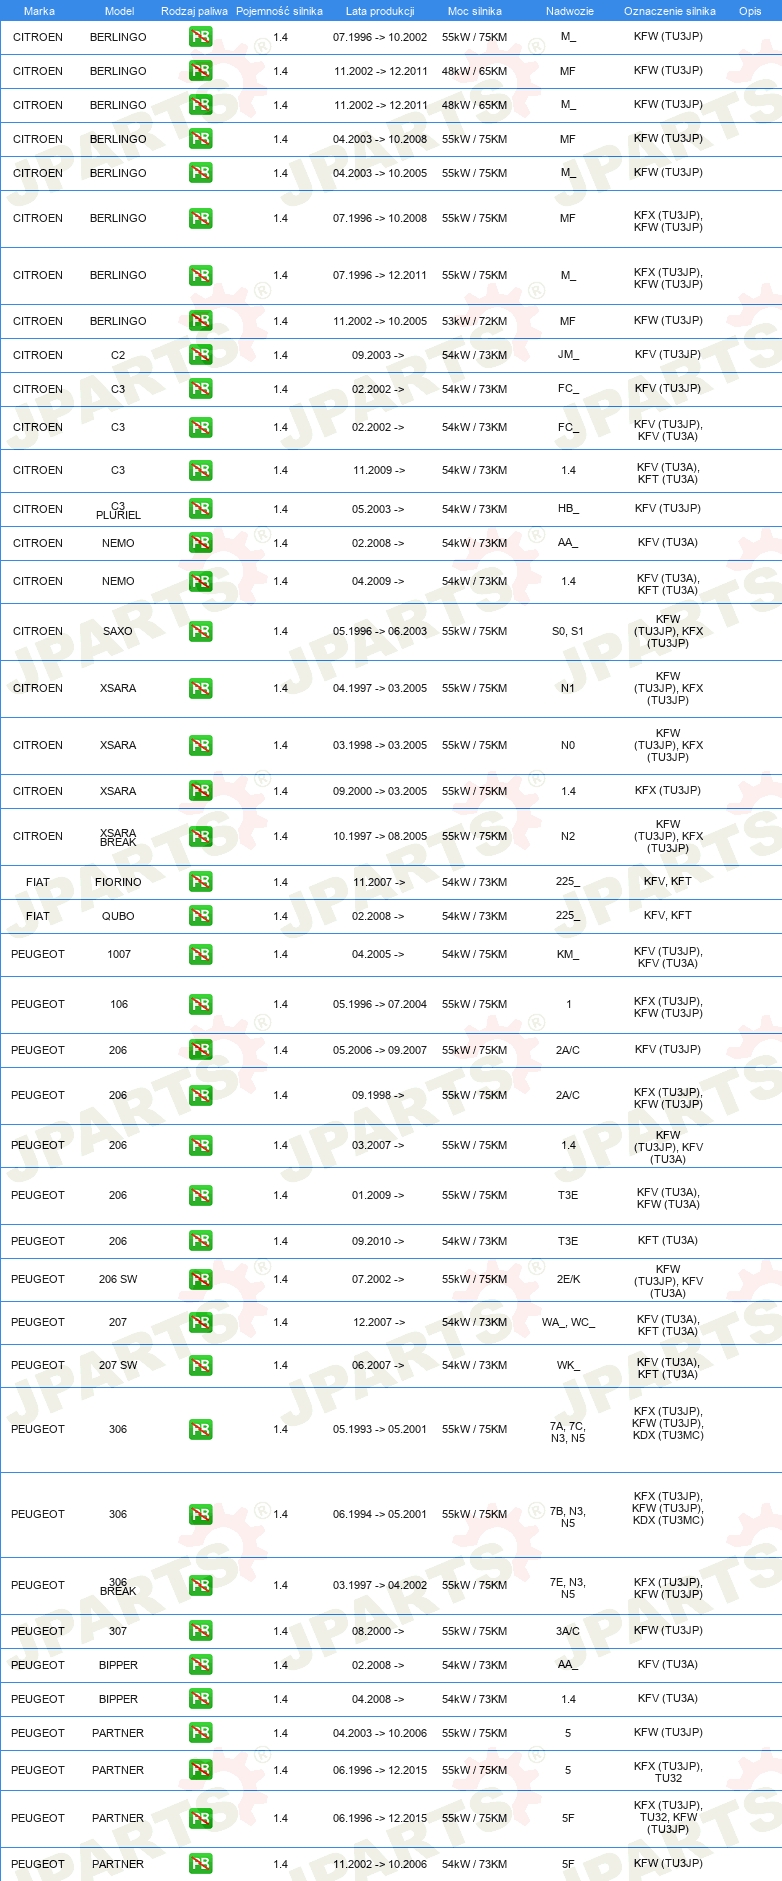Click the fuel icon in the PEUGEOT 306 06.1994 row
782x1881 pixels.
(x=200, y=1515)
